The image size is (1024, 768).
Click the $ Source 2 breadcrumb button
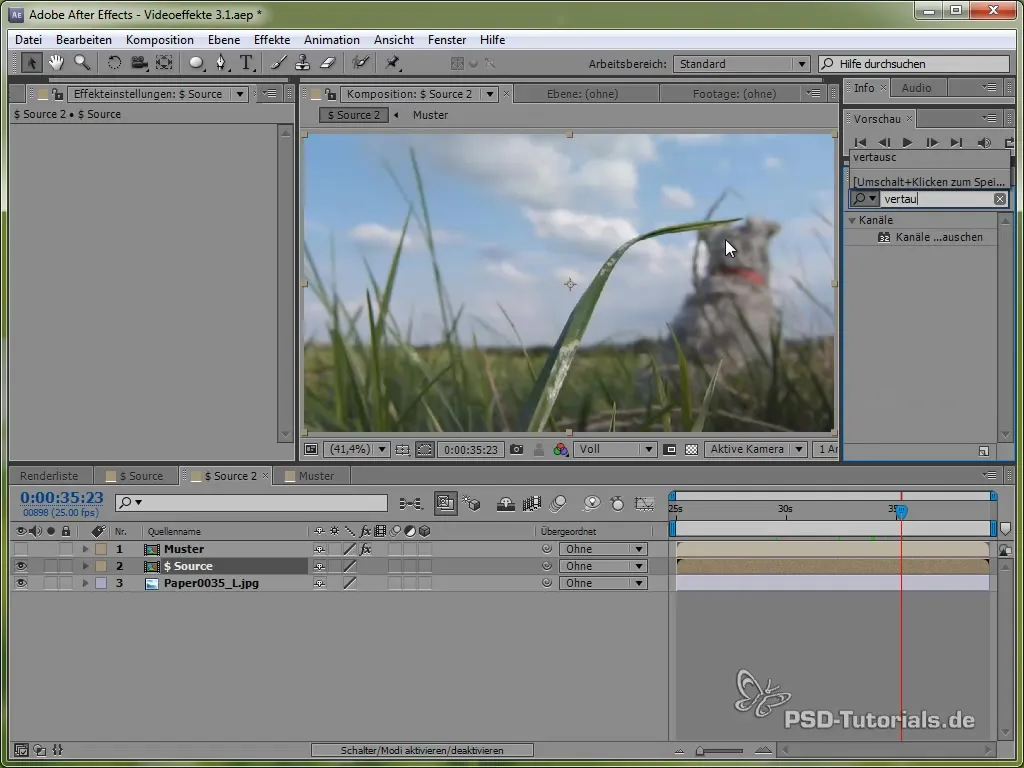(353, 115)
